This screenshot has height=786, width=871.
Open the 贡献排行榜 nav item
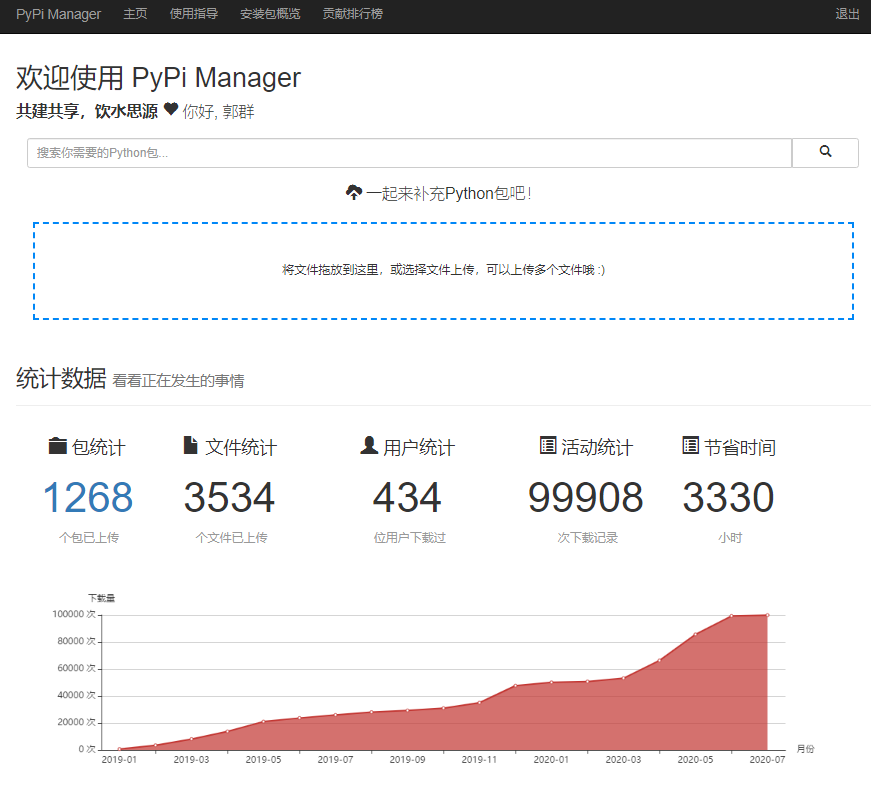coord(353,14)
